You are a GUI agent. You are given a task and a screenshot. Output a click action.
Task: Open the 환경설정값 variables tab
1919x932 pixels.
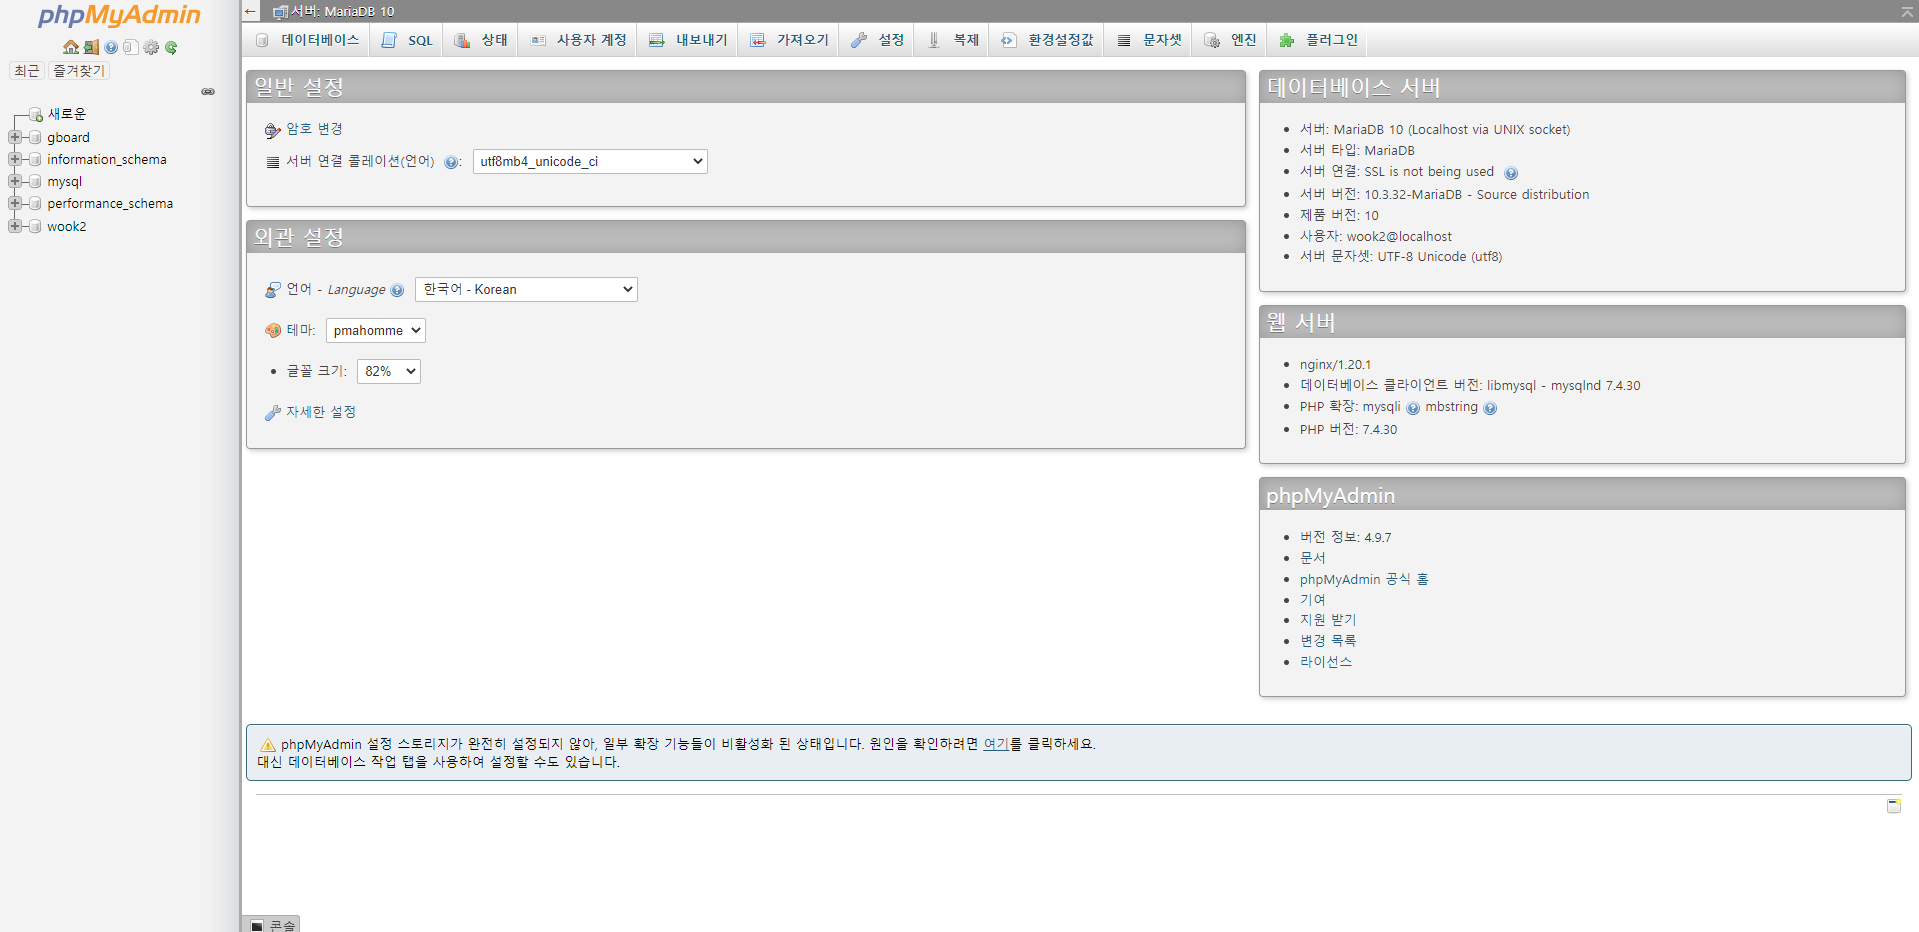(x=1048, y=40)
